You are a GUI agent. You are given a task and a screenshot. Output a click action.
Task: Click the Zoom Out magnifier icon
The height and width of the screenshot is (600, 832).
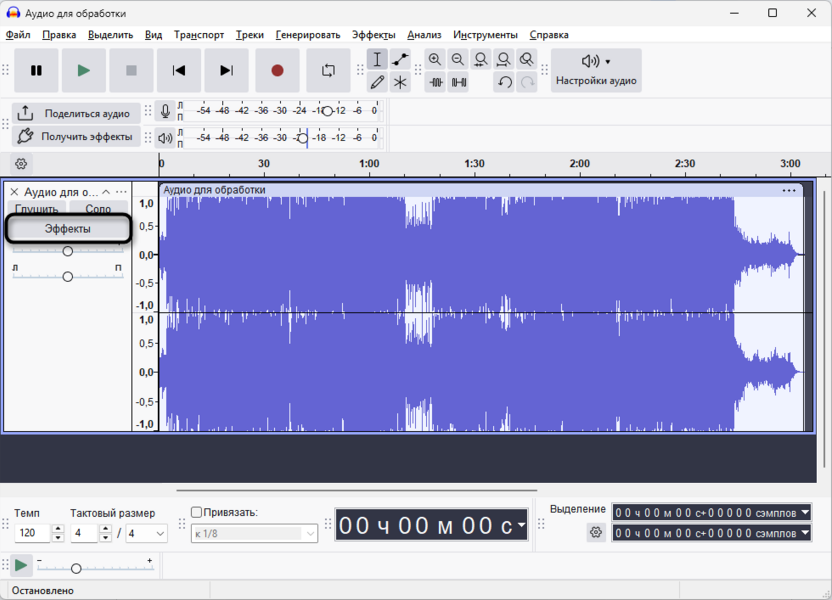pos(458,59)
